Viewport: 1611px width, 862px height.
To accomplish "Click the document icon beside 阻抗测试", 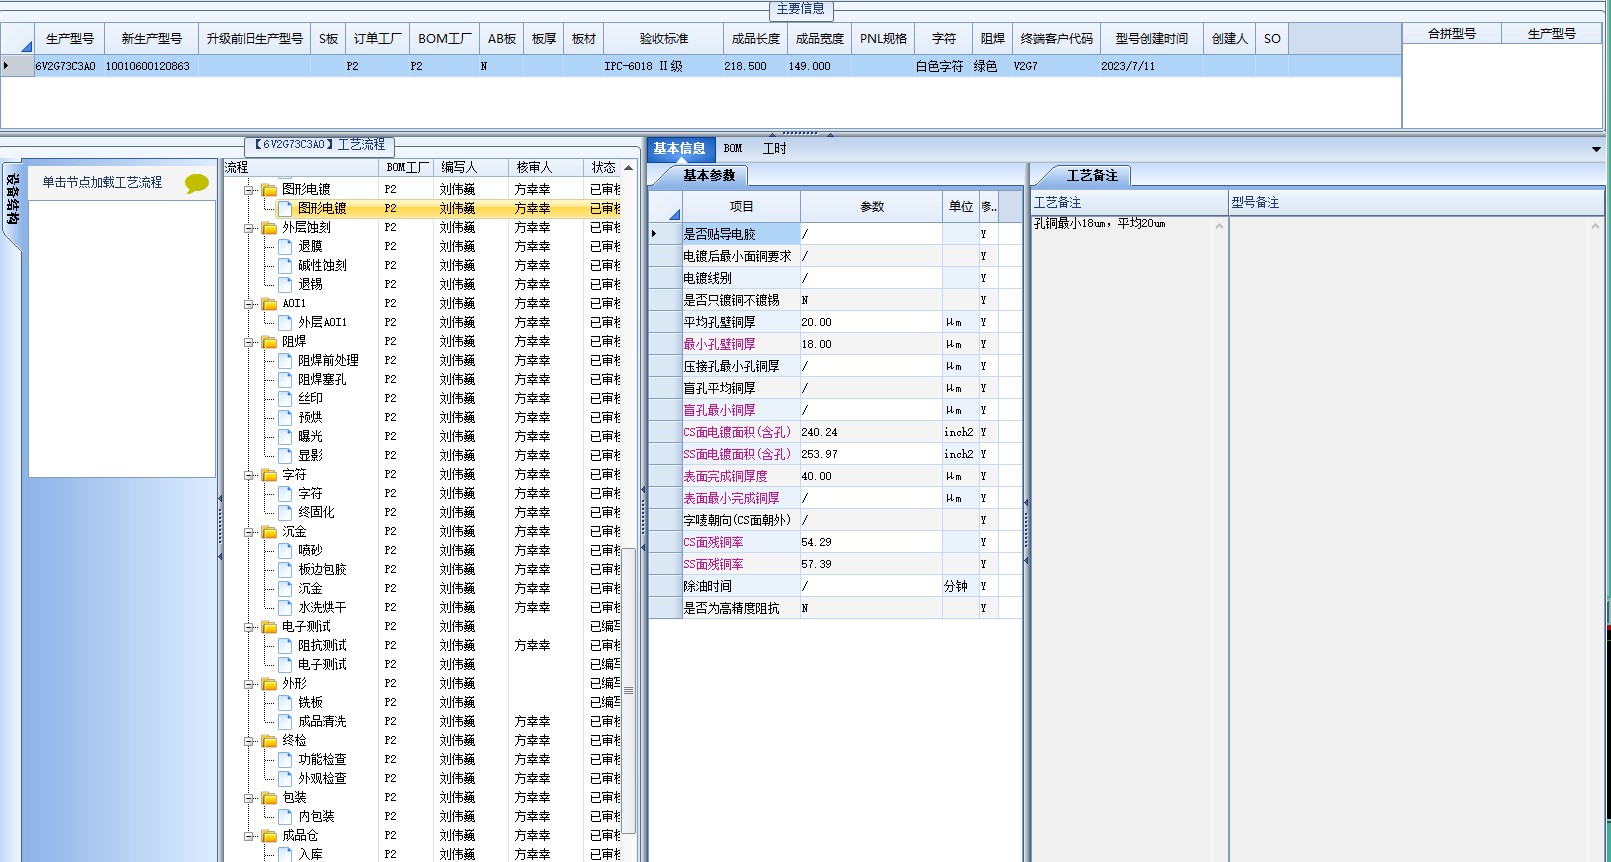I will point(285,645).
